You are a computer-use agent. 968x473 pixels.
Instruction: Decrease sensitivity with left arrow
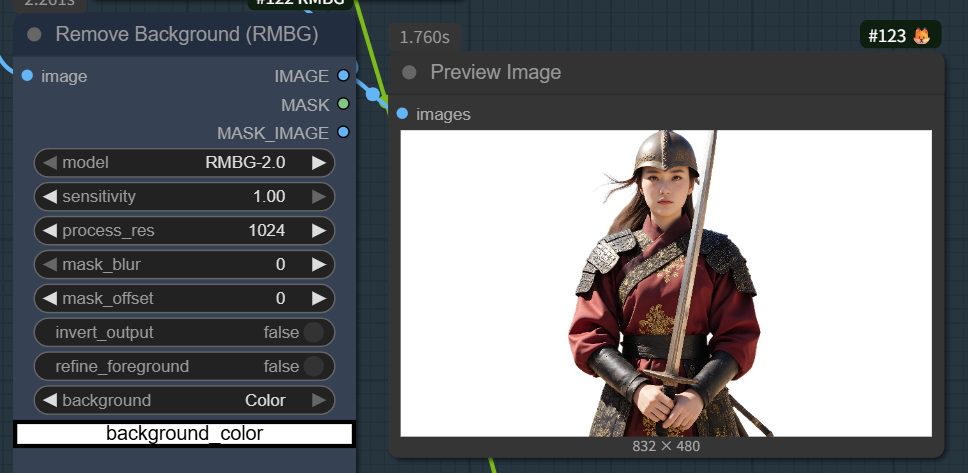point(50,196)
